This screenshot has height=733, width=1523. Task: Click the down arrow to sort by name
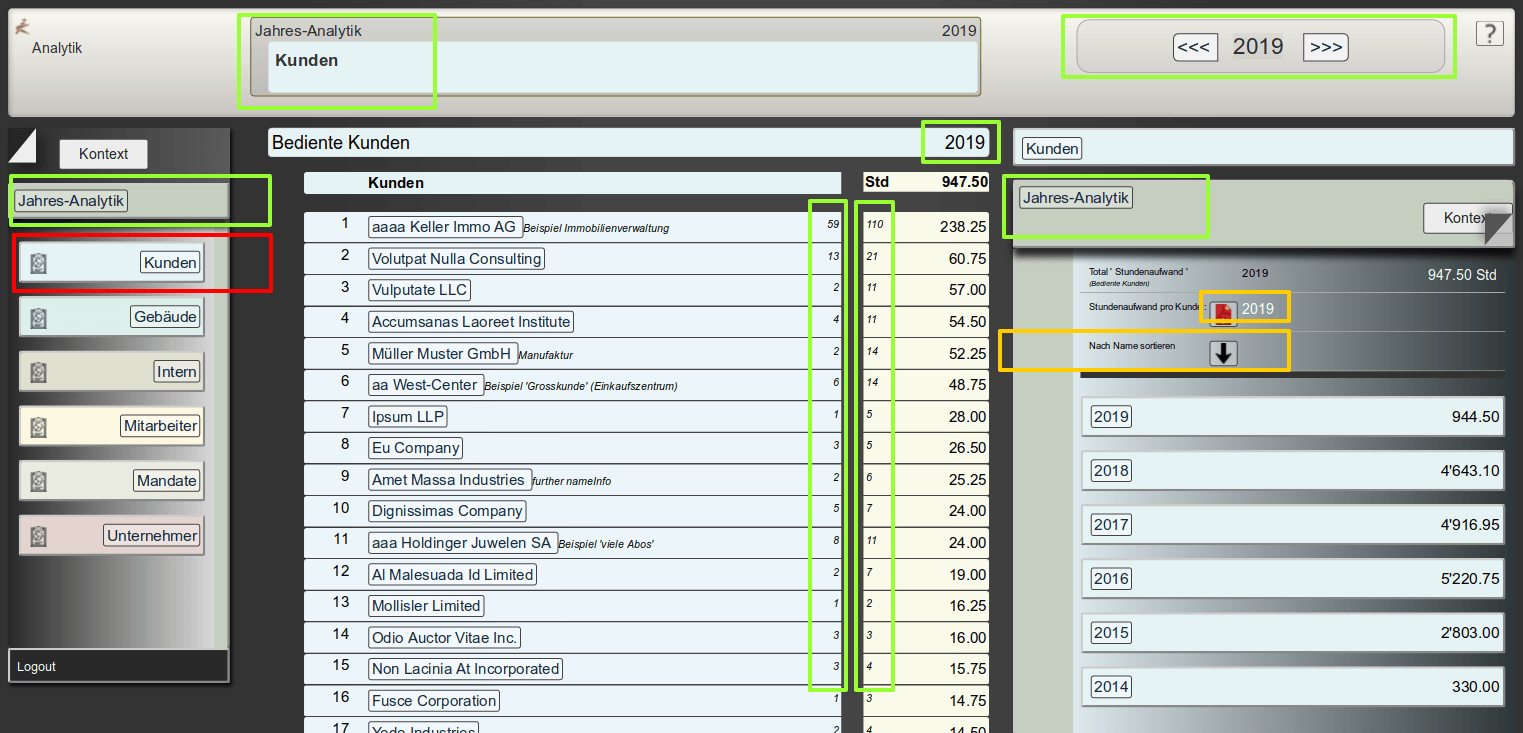[x=1223, y=353]
